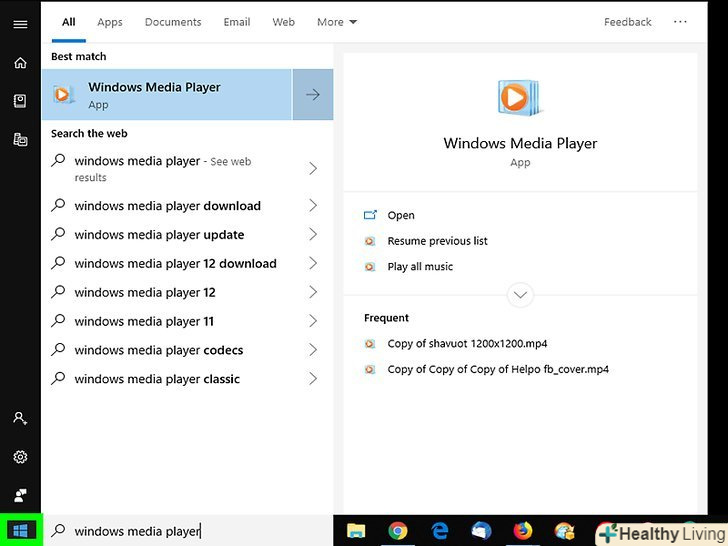The image size is (728, 546).
Task: Open the hamburger menu in the sidebar
Action: (20, 24)
